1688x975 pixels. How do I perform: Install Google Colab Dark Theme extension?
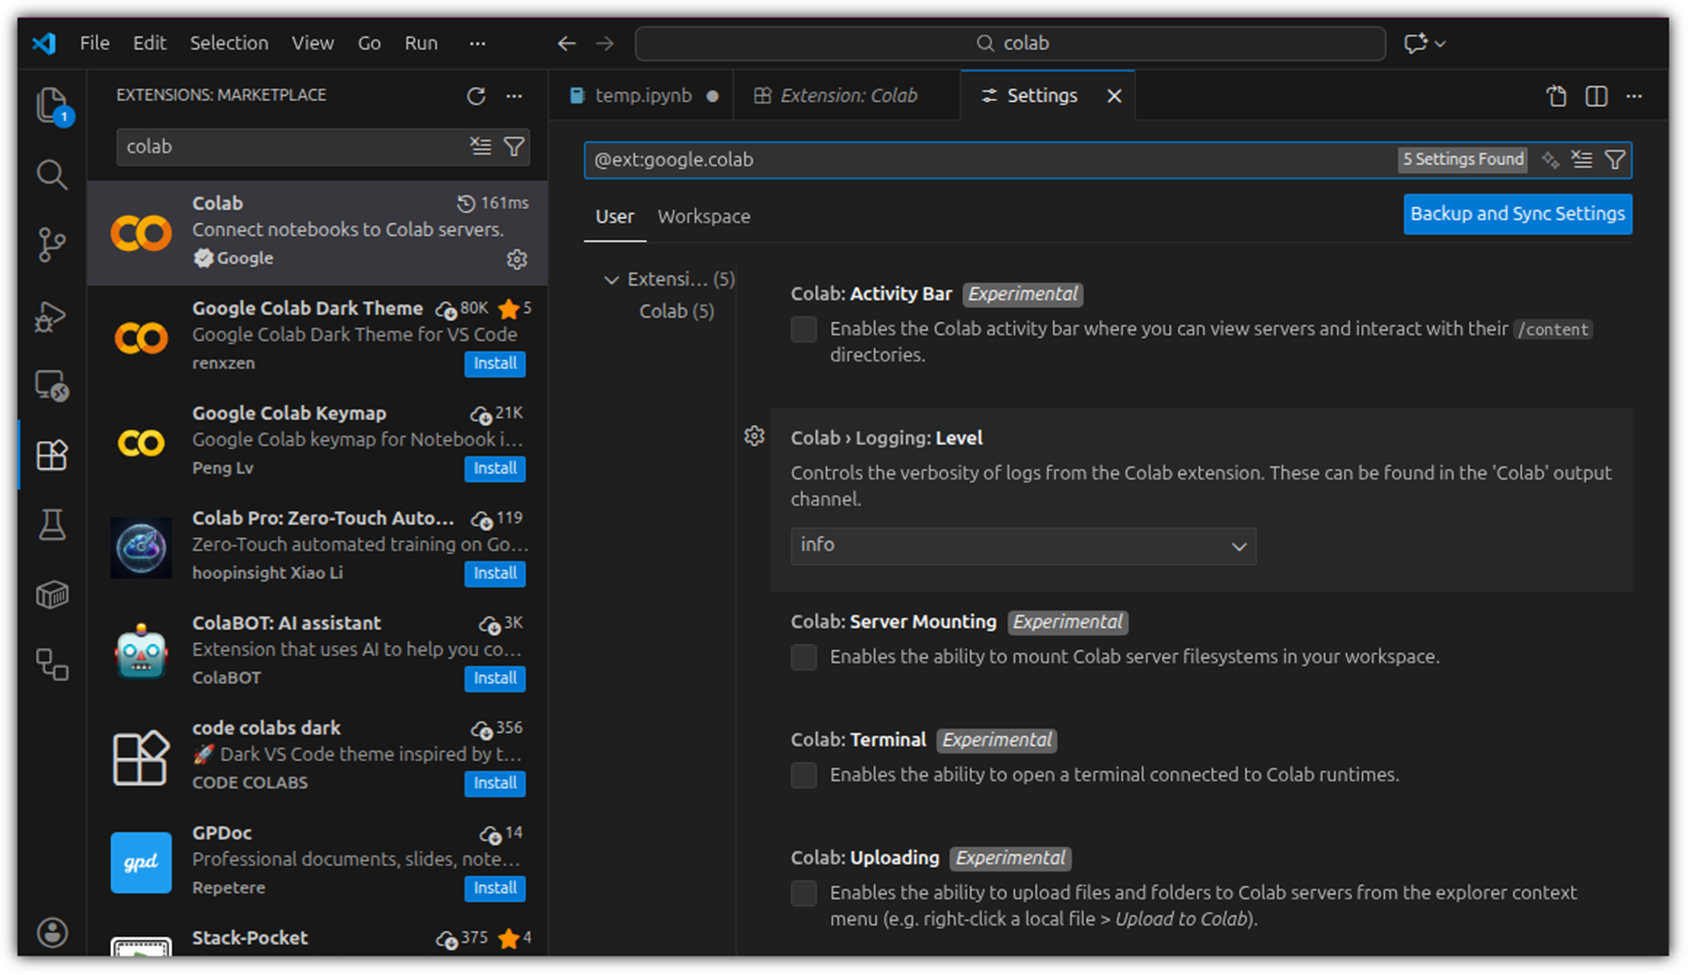pos(495,364)
